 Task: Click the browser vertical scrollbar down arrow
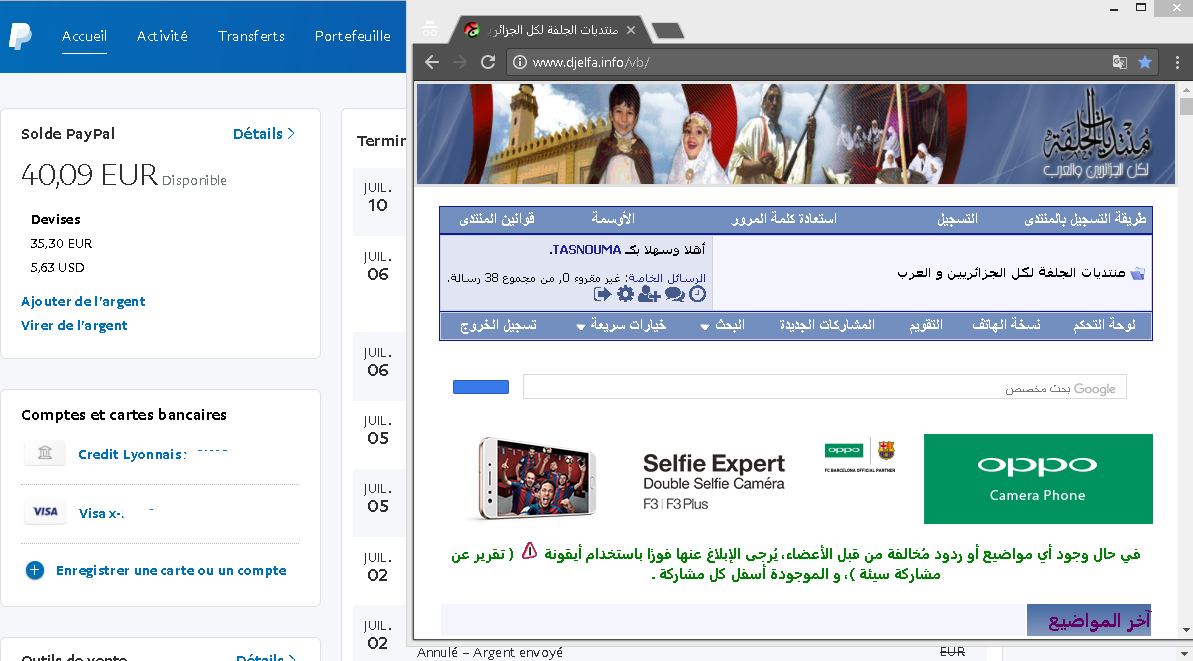coord(1186,631)
